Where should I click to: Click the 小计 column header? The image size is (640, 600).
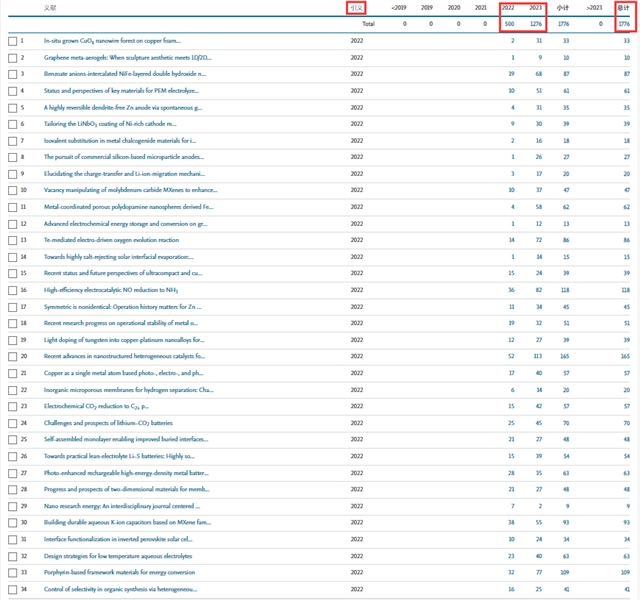(563, 7)
